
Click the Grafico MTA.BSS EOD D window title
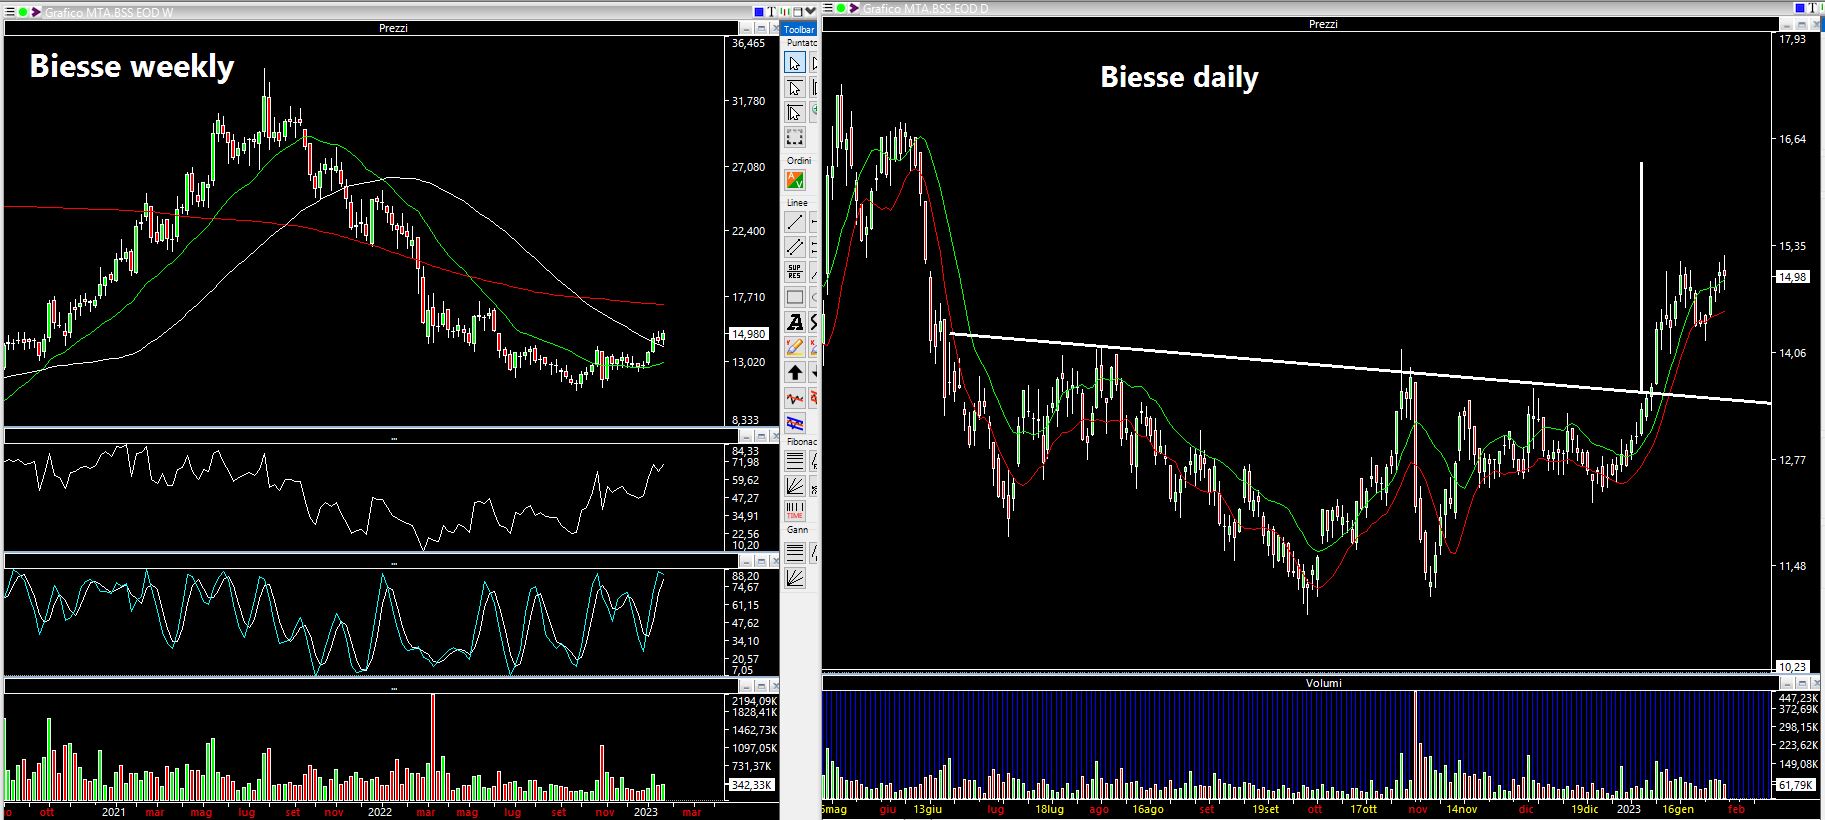(925, 8)
